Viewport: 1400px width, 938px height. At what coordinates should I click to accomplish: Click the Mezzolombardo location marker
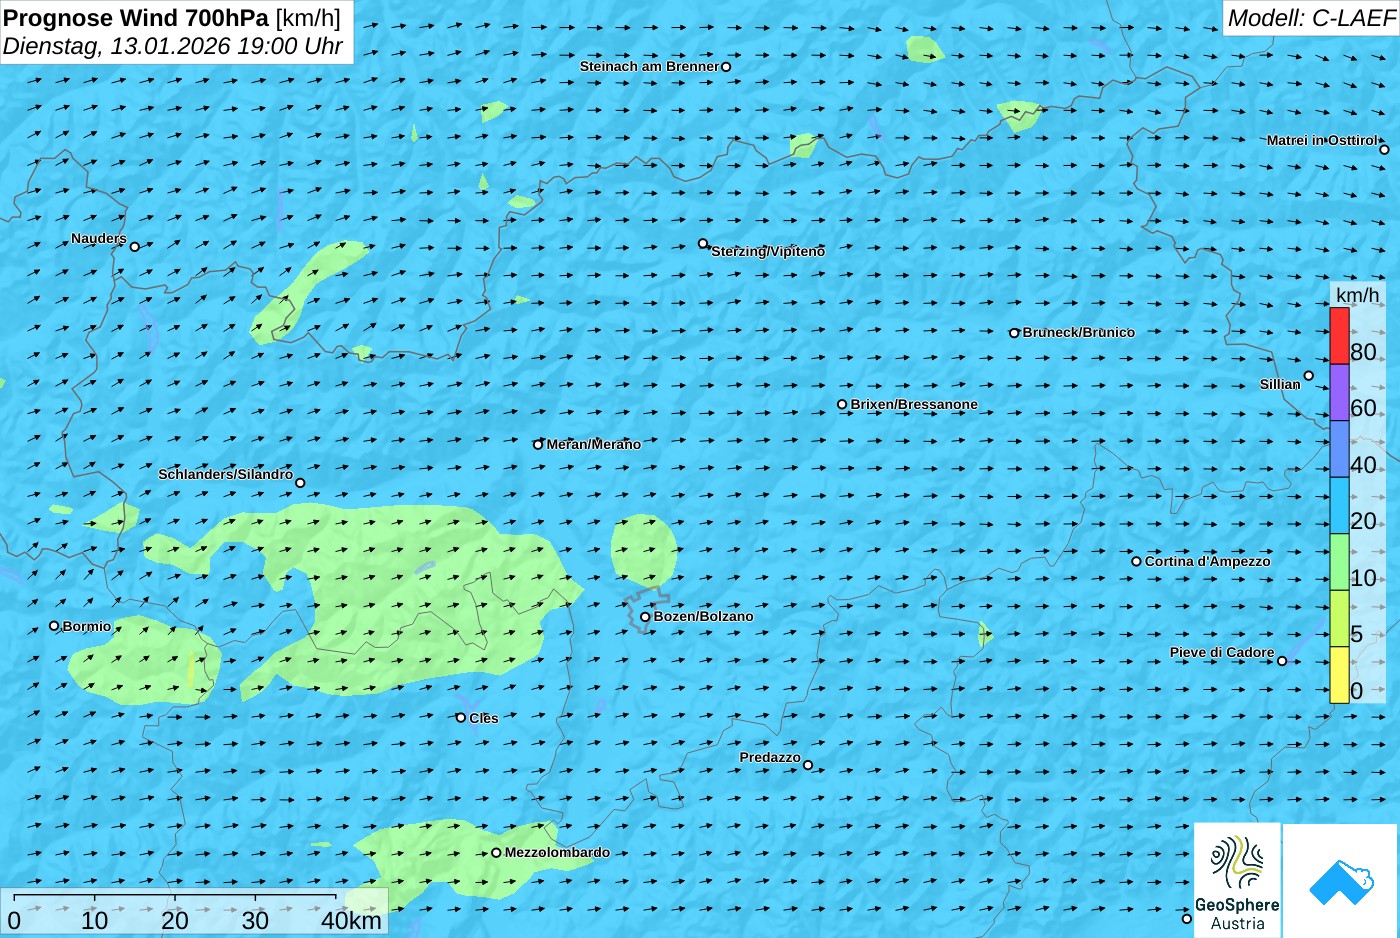[496, 853]
